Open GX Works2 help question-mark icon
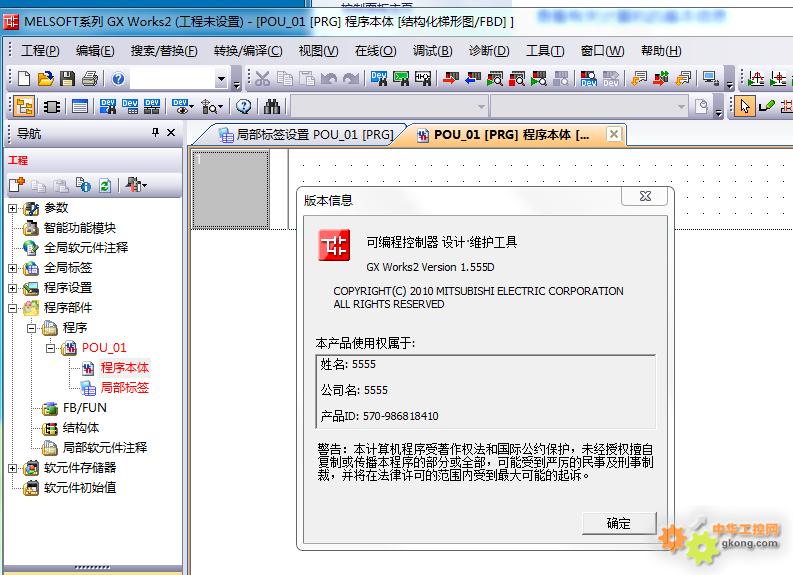 click(118, 79)
